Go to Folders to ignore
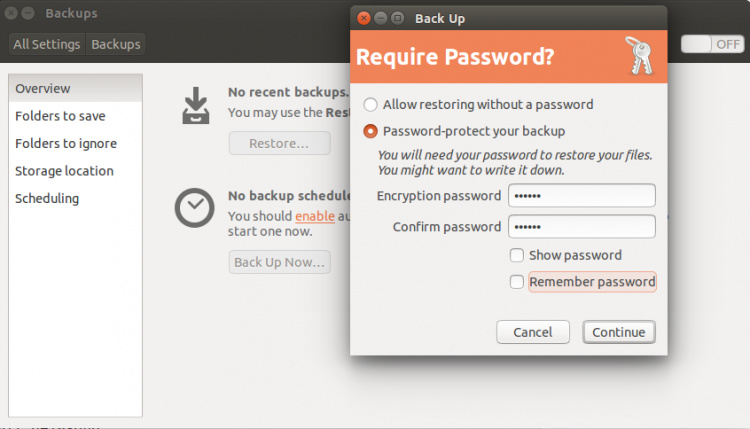This screenshot has height=429, width=750. click(75, 143)
